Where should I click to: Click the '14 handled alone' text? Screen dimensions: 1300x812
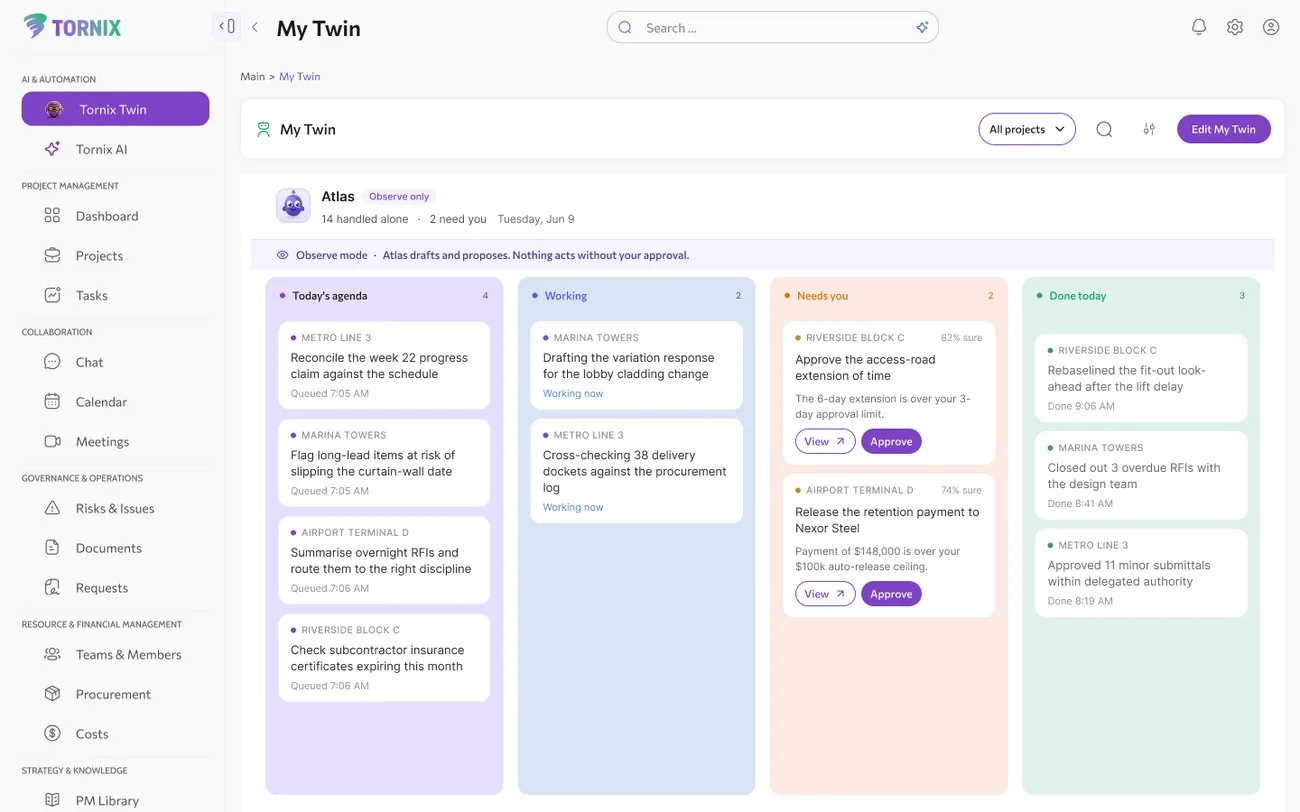(x=365, y=219)
